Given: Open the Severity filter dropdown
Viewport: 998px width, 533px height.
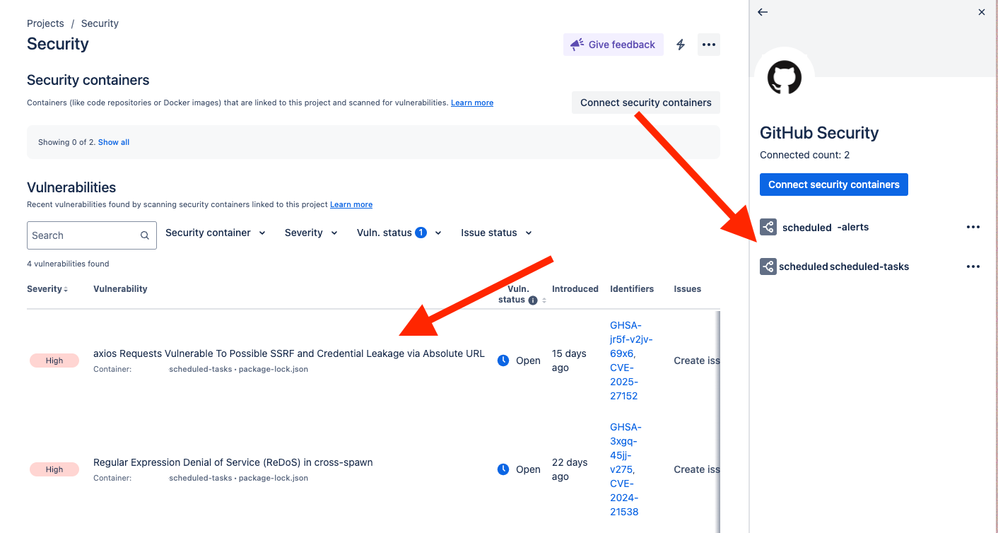Looking at the screenshot, I should coord(311,233).
